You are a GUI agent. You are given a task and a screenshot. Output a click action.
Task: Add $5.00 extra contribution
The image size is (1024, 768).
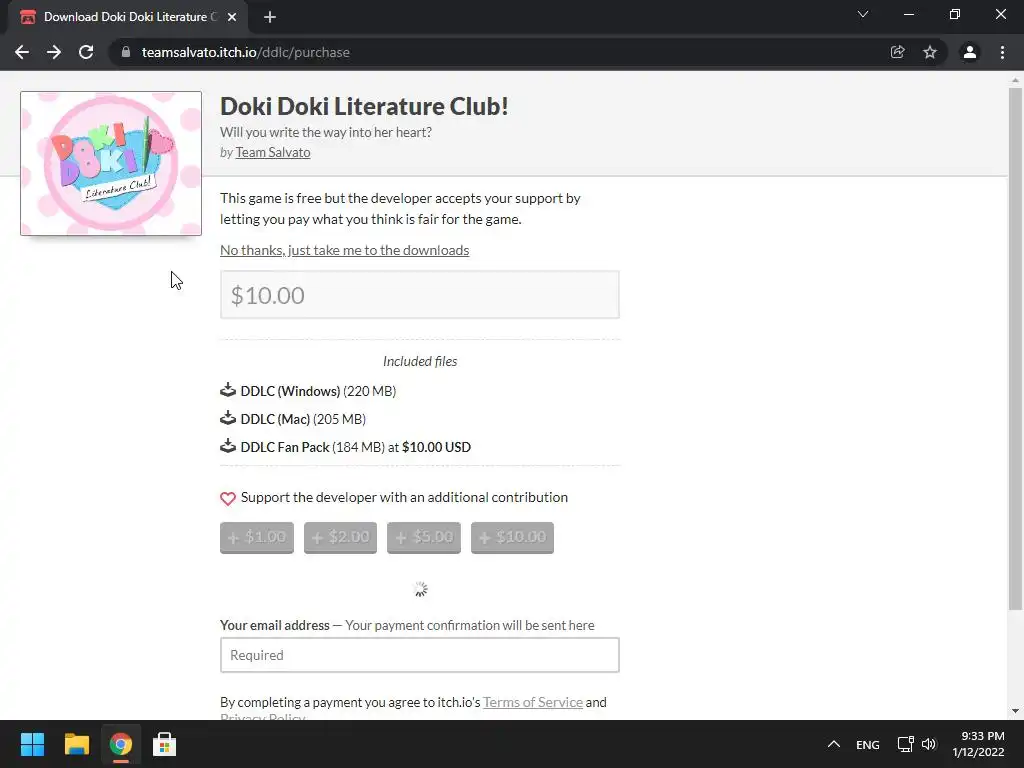(x=424, y=537)
